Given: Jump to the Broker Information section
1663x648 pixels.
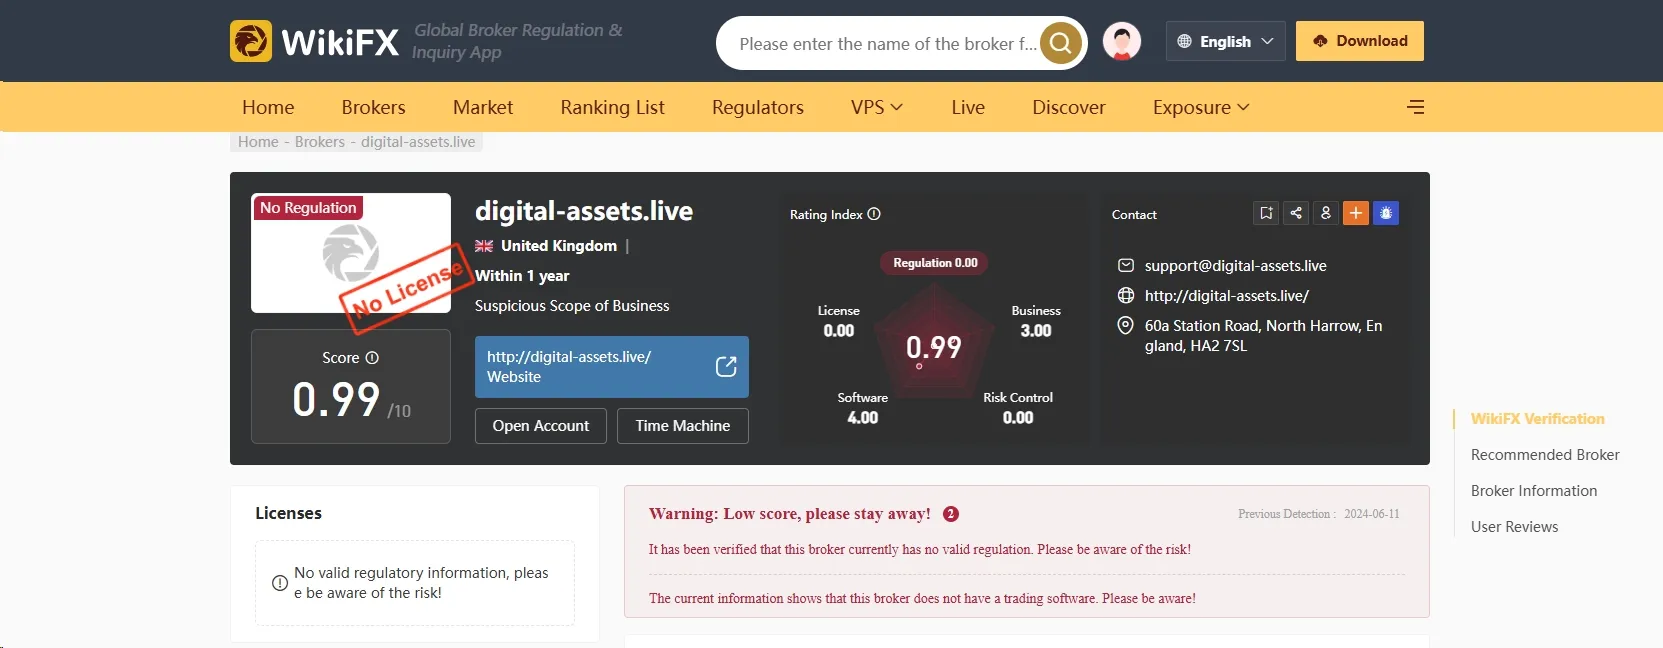Looking at the screenshot, I should pos(1534,491).
